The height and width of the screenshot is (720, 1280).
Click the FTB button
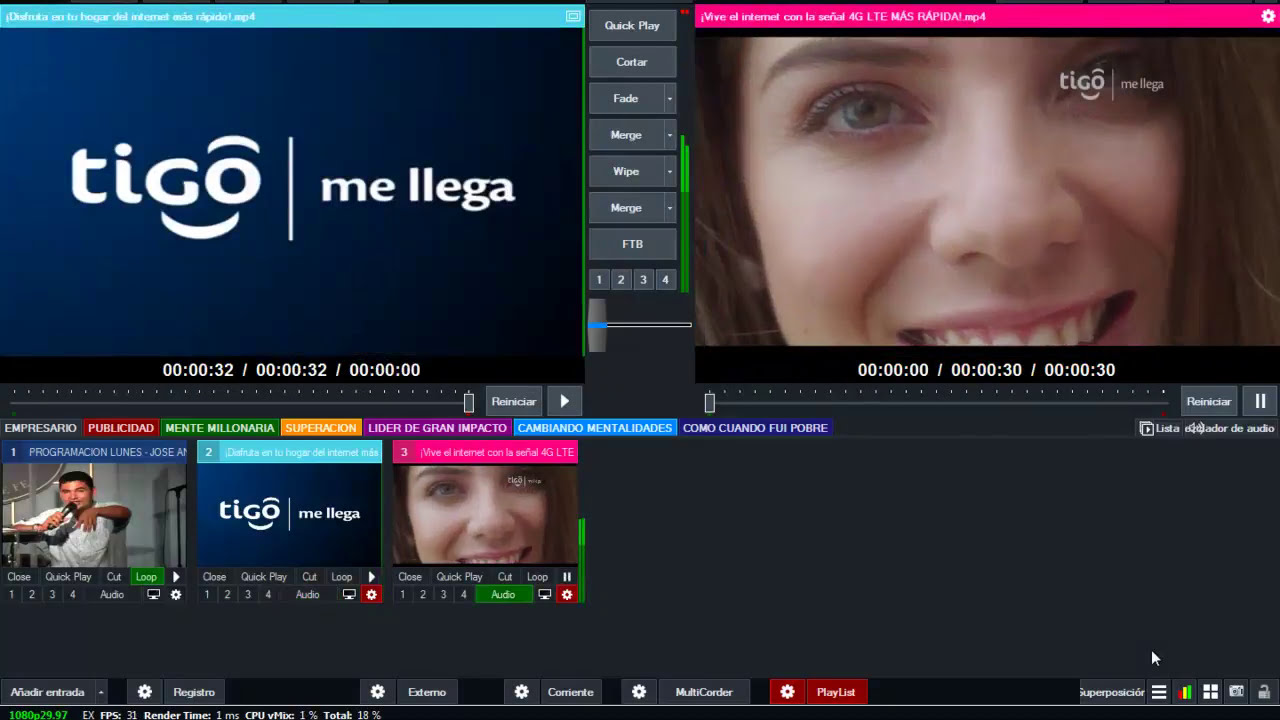(x=632, y=244)
